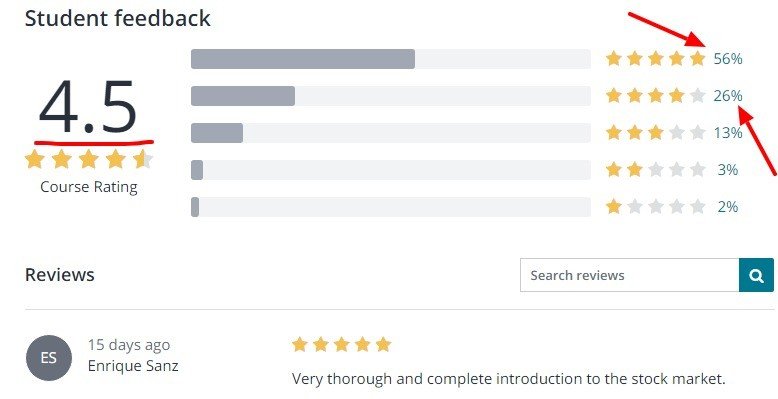Filter reviews by 56% link
Viewport: 778px width, 399px height.
[x=728, y=59]
